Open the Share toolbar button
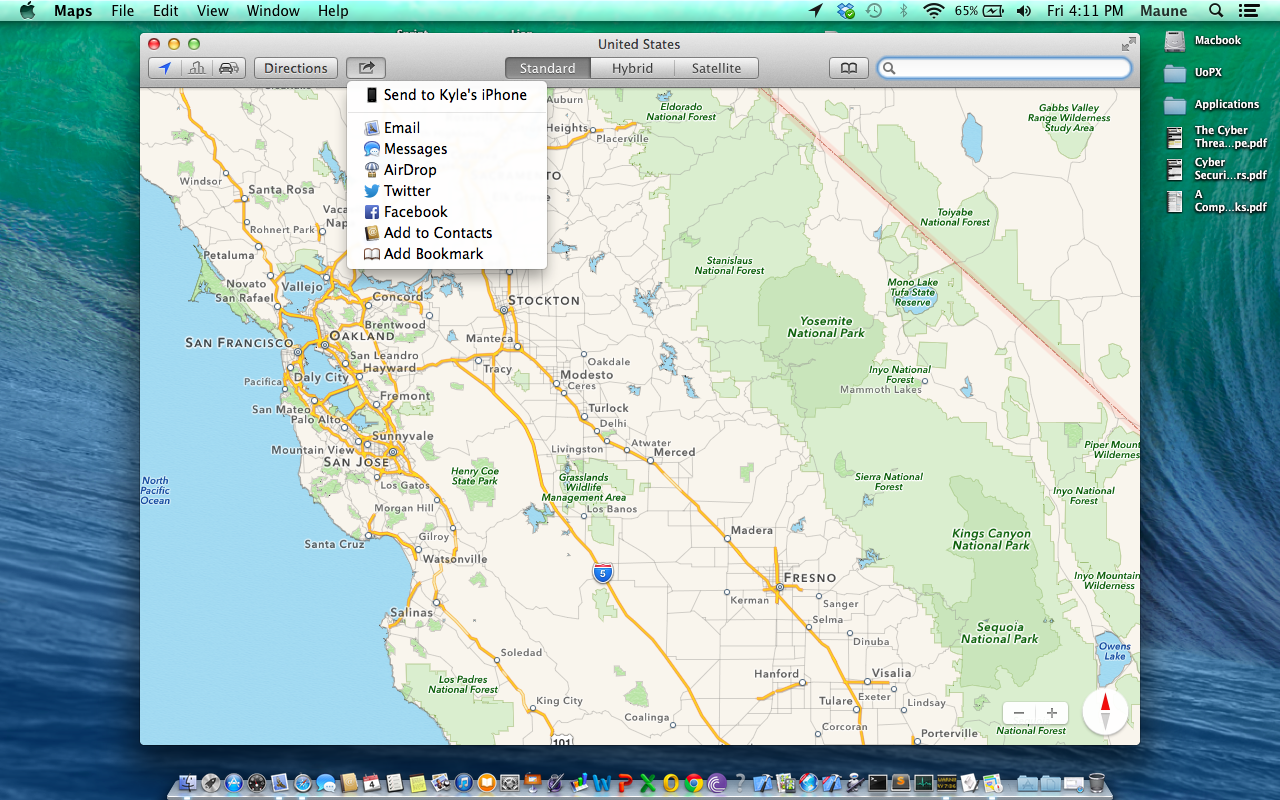This screenshot has width=1280, height=800. pyautogui.click(x=366, y=68)
